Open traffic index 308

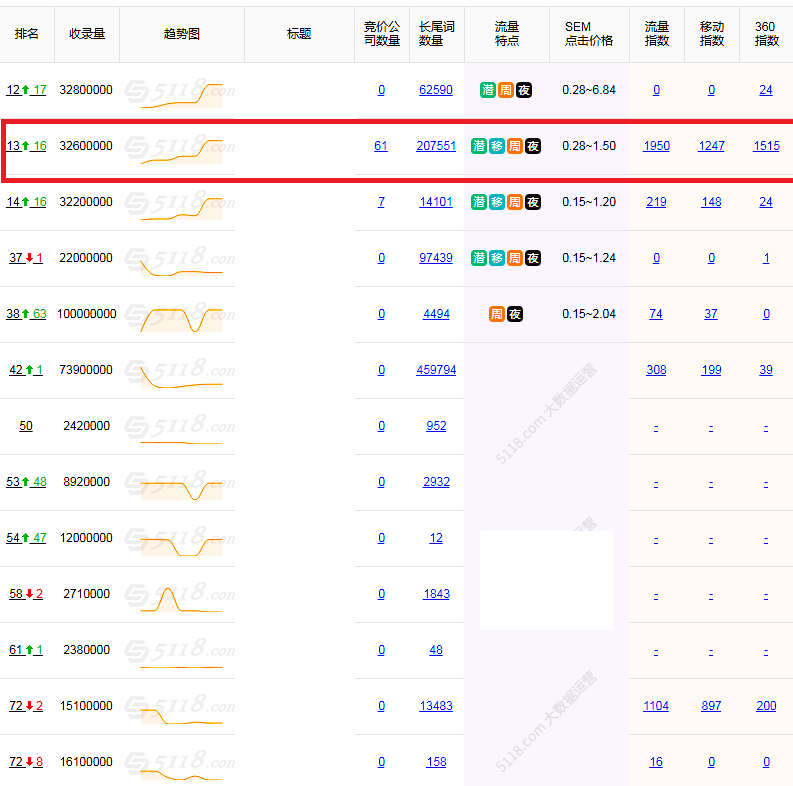(x=656, y=370)
